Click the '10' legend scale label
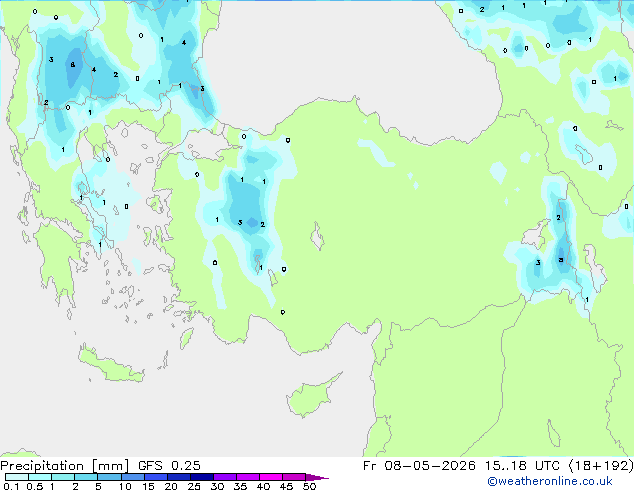 125,486
